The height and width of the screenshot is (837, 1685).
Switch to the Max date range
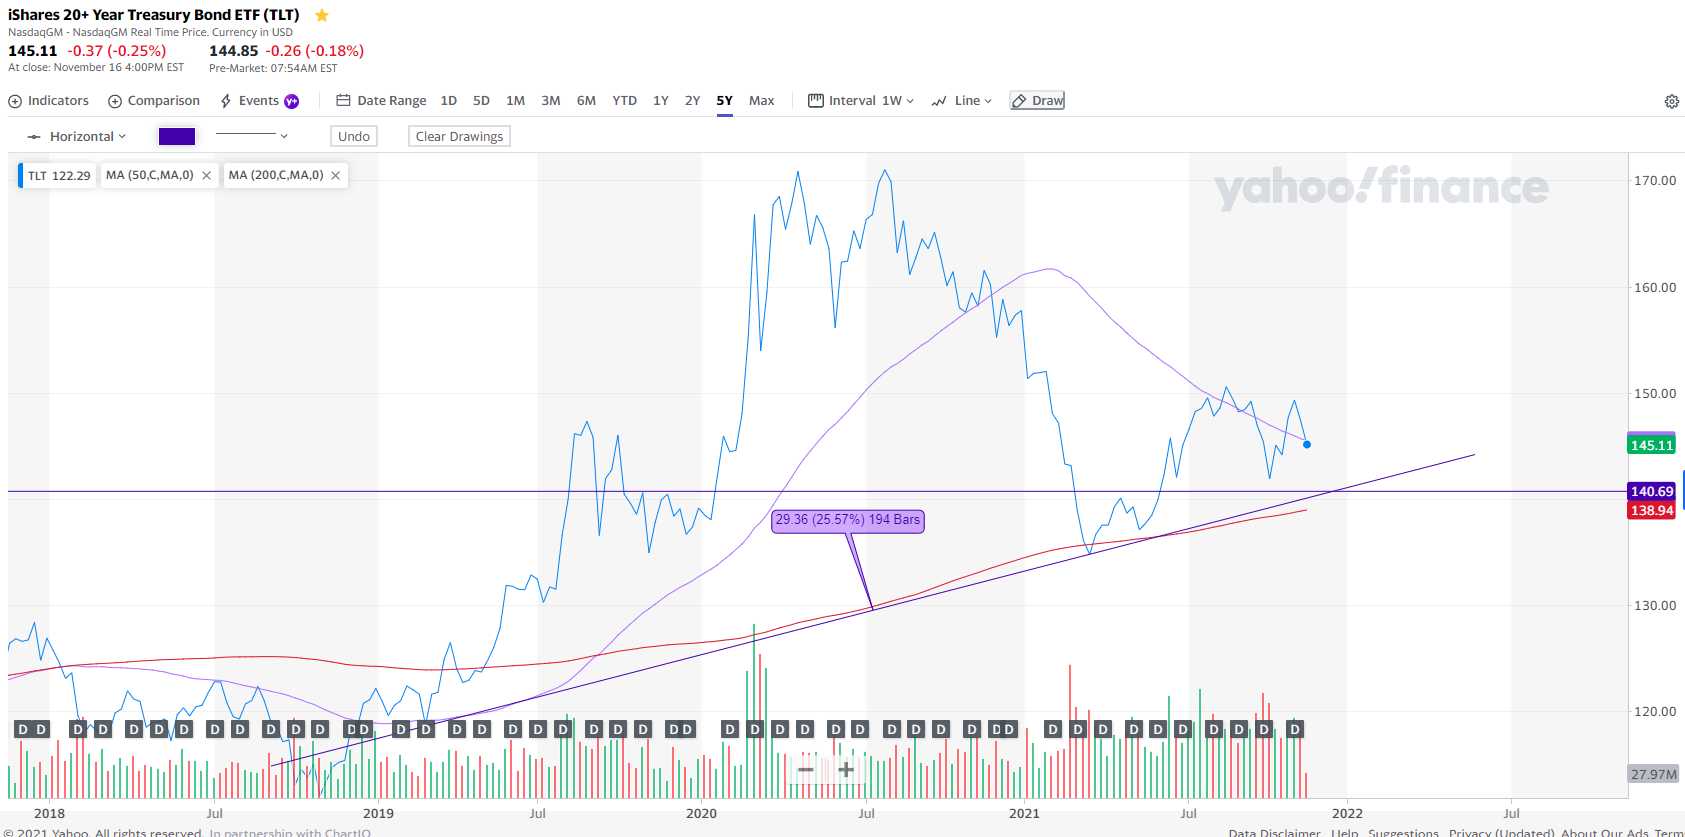(x=762, y=101)
